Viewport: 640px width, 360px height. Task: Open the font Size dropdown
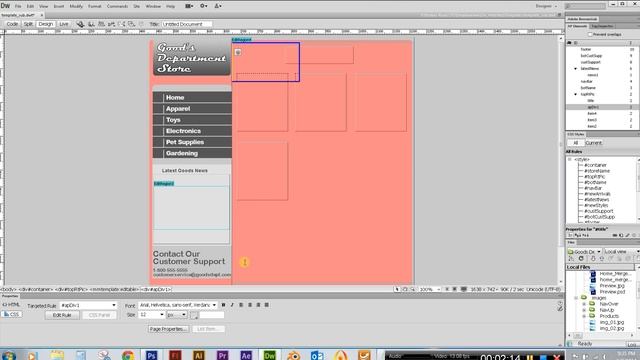[162, 315]
